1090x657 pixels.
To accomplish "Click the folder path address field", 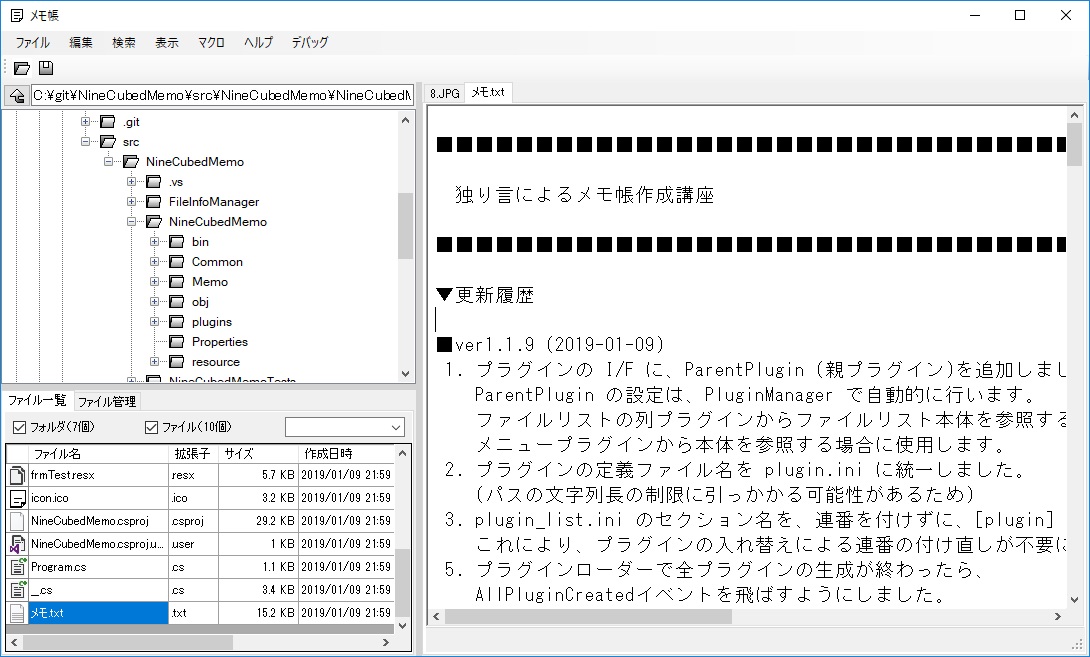I will click(221, 96).
